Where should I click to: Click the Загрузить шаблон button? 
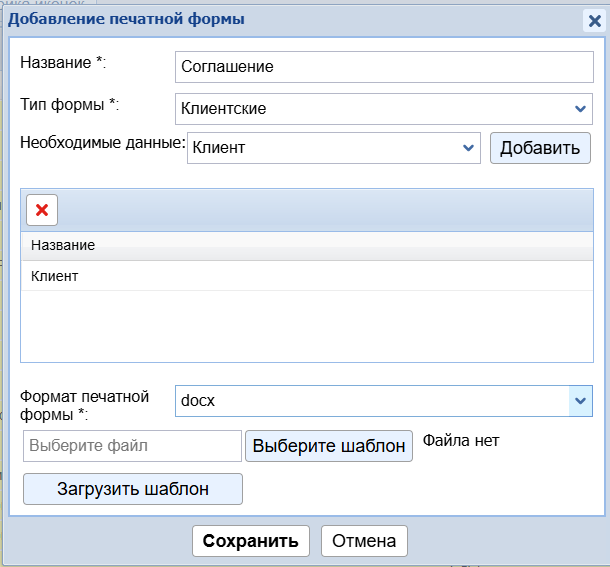[x=133, y=489]
